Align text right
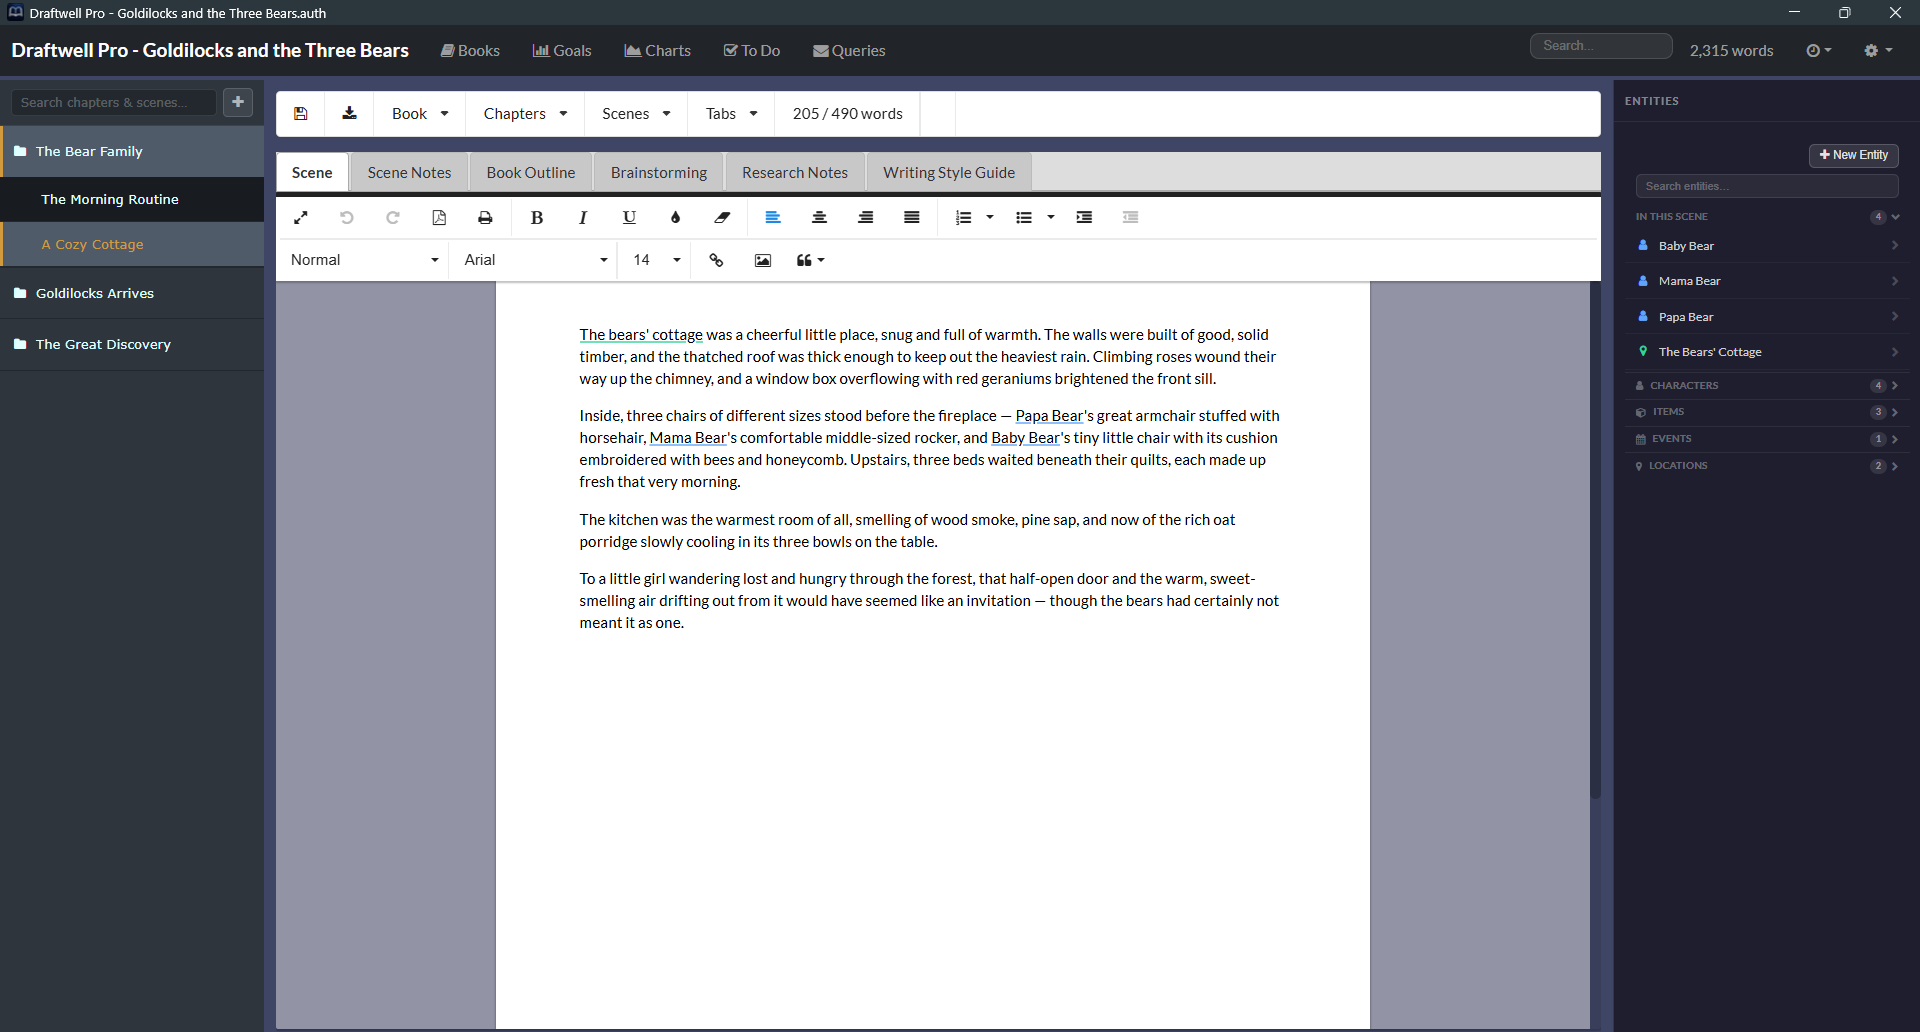This screenshot has height=1032, width=1920. pos(866,217)
